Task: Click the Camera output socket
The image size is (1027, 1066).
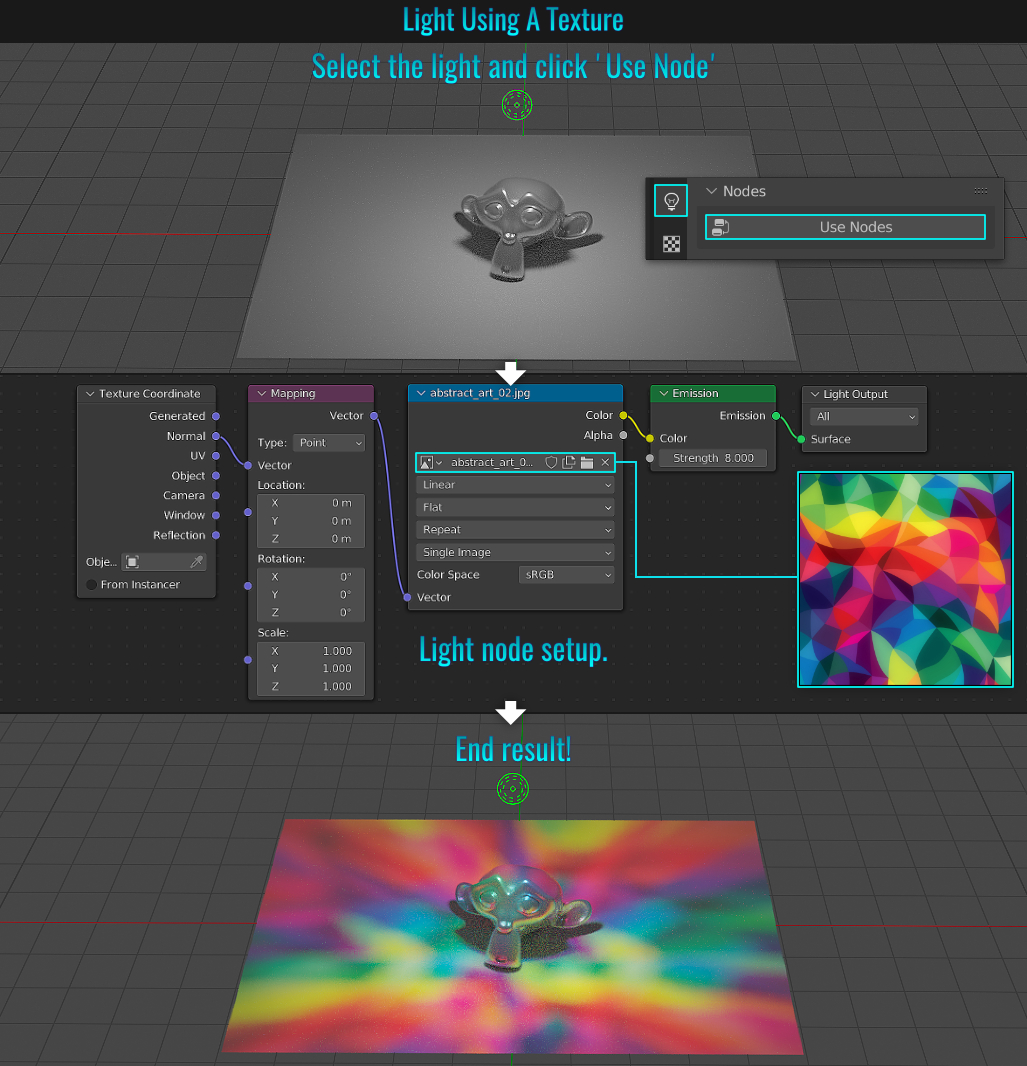Action: [215, 496]
